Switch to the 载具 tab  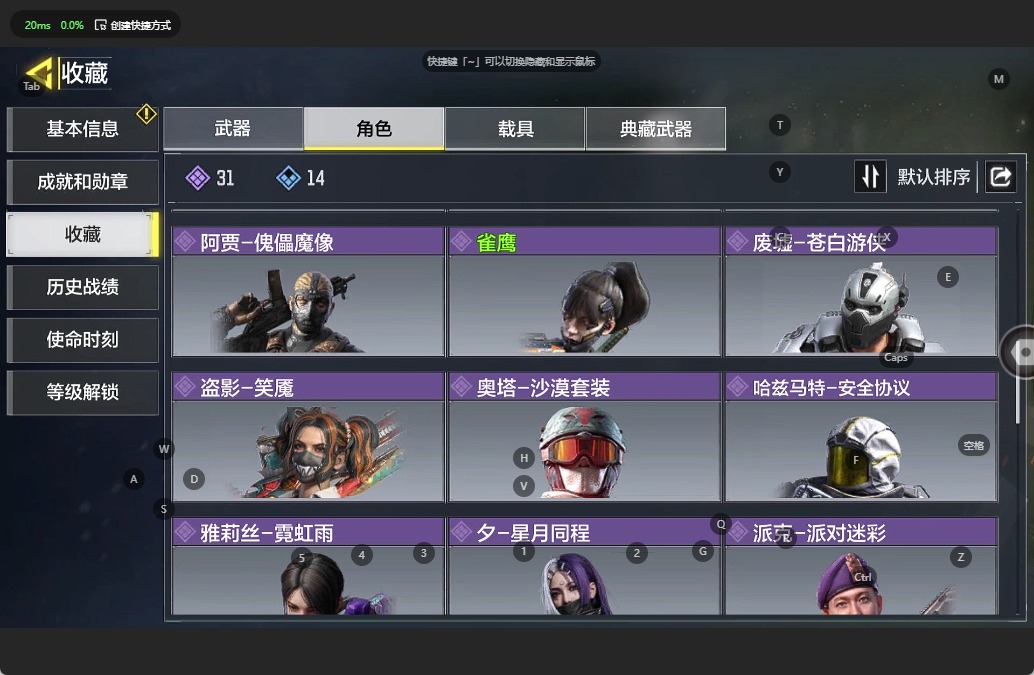[x=515, y=129]
